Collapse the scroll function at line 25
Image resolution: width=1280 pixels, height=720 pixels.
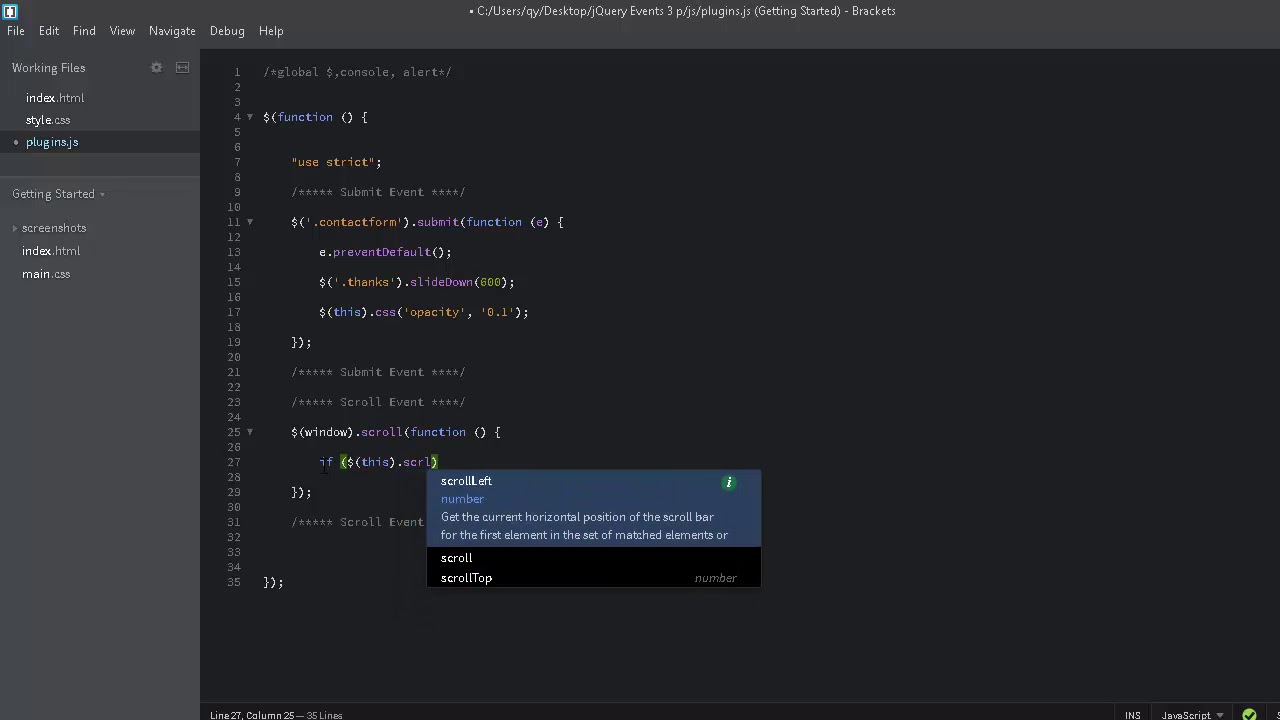pos(250,432)
